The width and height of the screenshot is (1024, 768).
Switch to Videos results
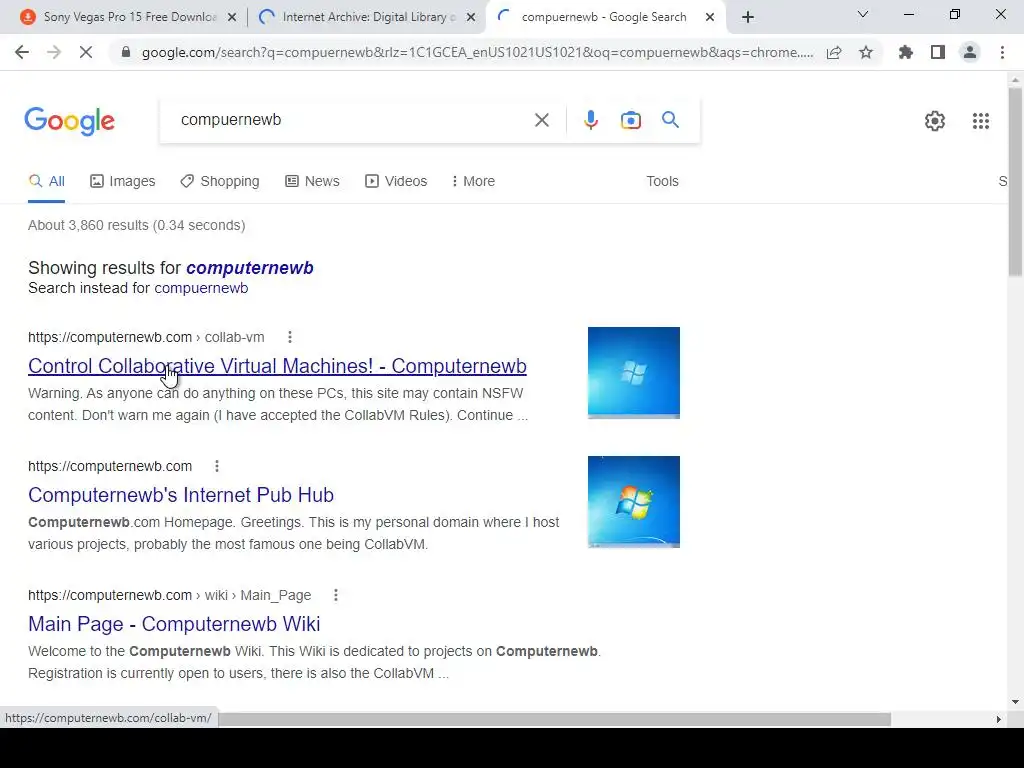tap(396, 181)
